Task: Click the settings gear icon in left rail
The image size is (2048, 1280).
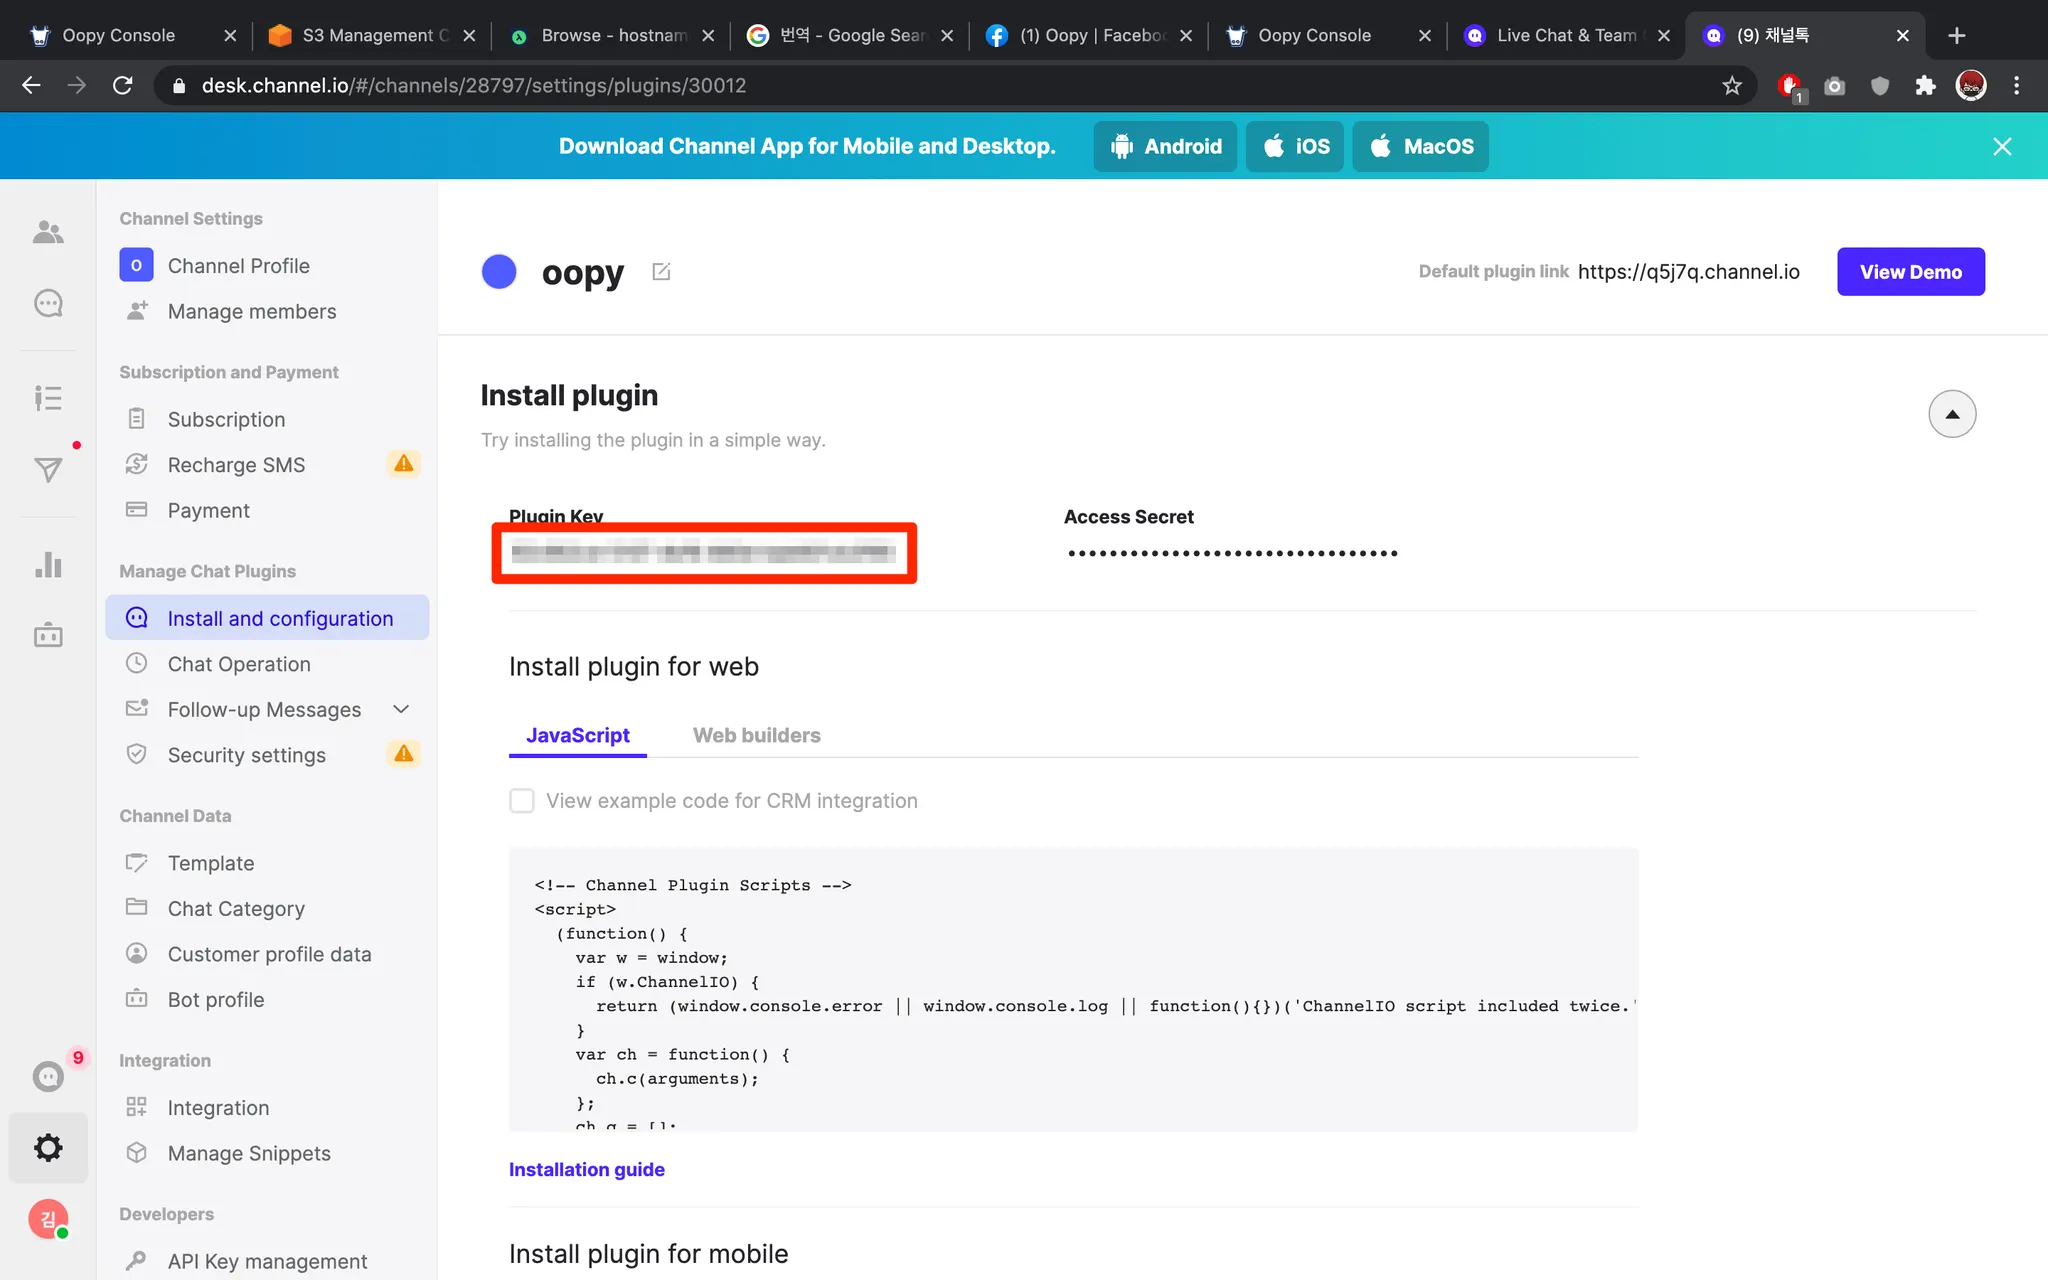Action: click(x=48, y=1147)
